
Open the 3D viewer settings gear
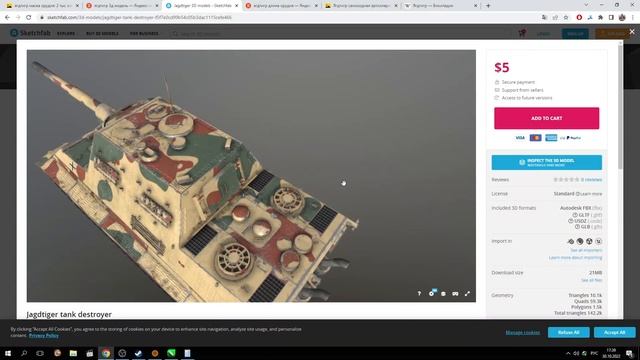click(x=431, y=293)
